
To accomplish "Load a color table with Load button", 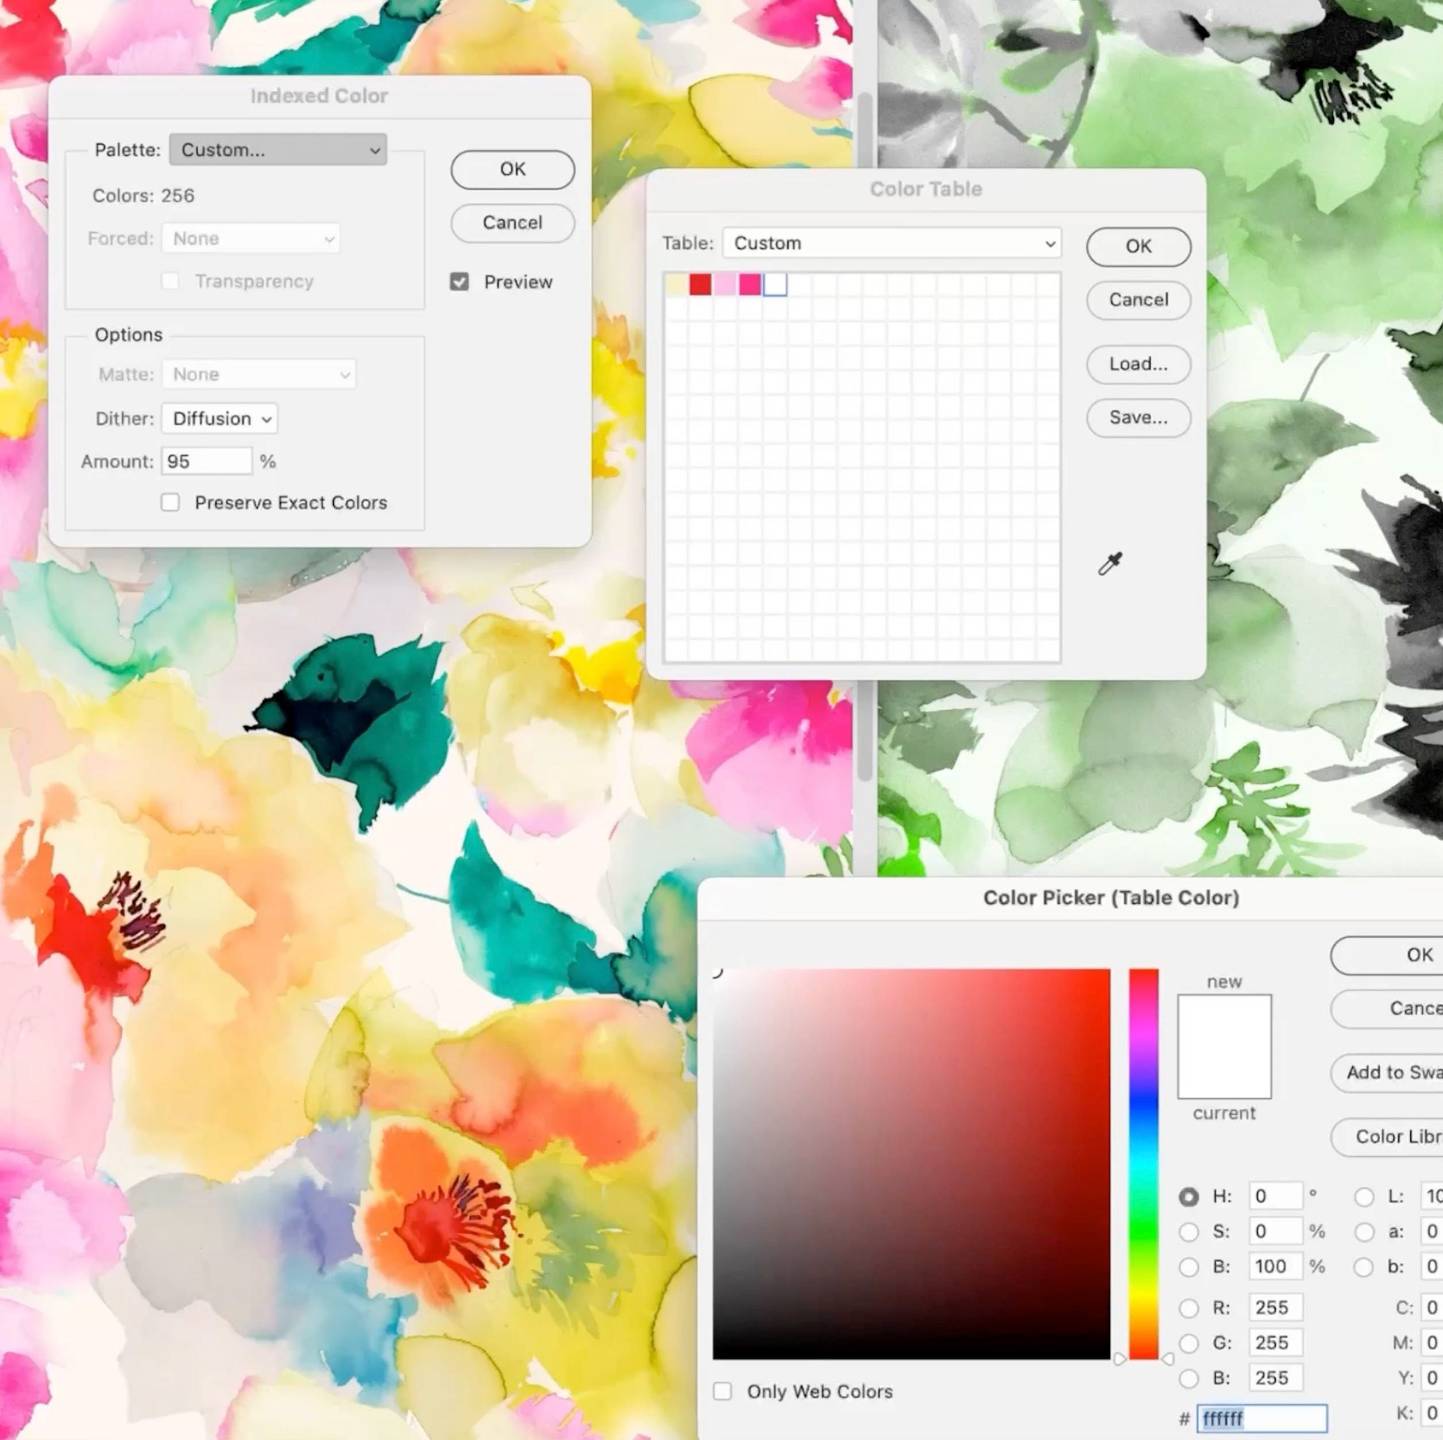I will 1139,364.
